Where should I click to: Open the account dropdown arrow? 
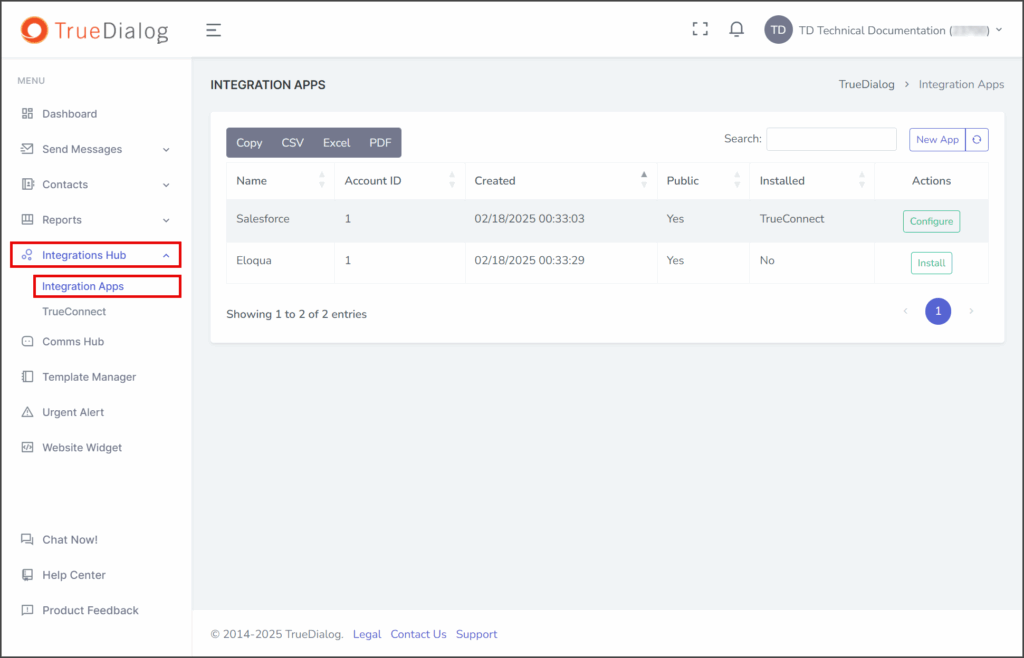[999, 30]
